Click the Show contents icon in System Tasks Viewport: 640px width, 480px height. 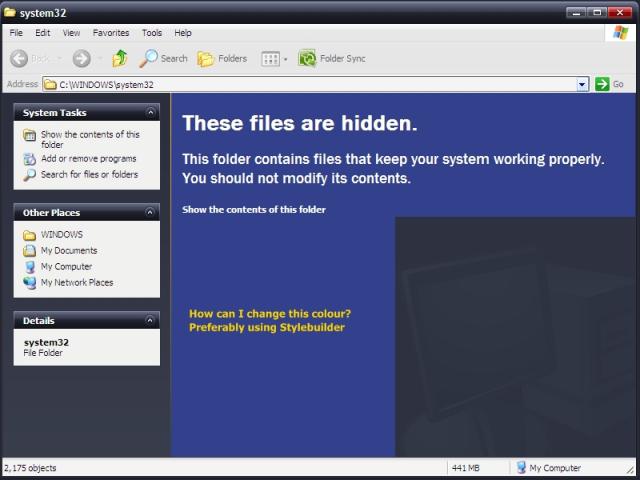29,135
